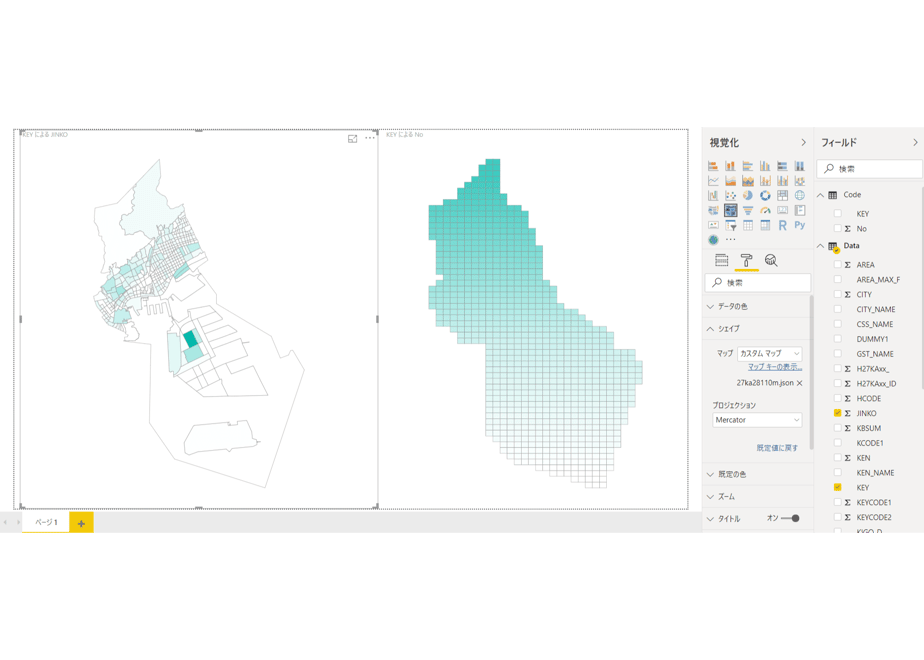Check the AREA field checkbox
Image resolution: width=924 pixels, height=660 pixels.
tap(837, 265)
